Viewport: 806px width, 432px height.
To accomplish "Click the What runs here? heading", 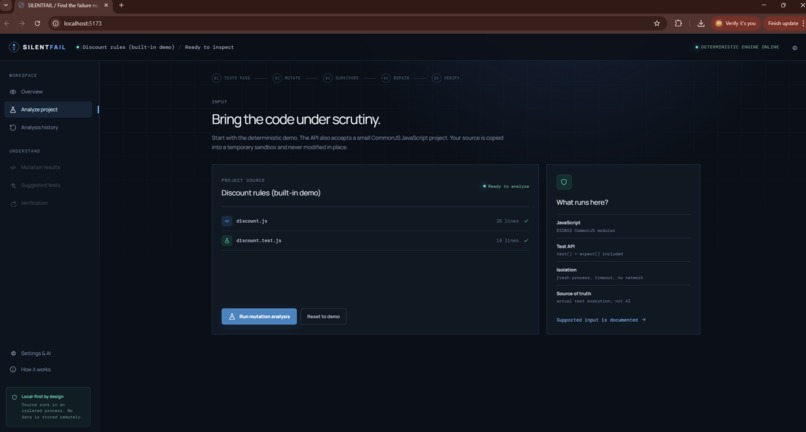I will click(x=582, y=203).
